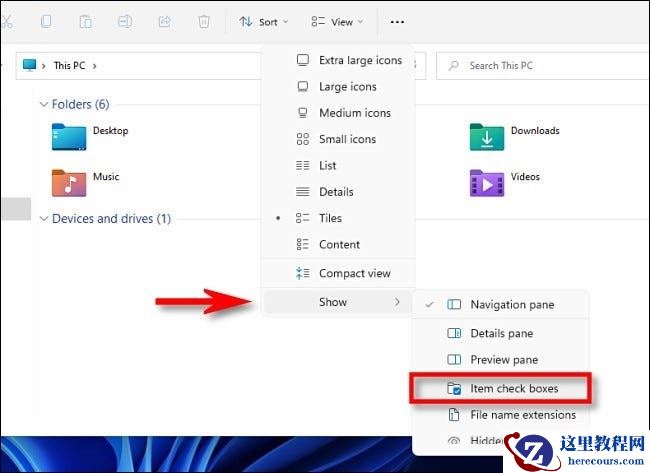Enable Item check boxes
This screenshot has height=473, width=650.
500,388
